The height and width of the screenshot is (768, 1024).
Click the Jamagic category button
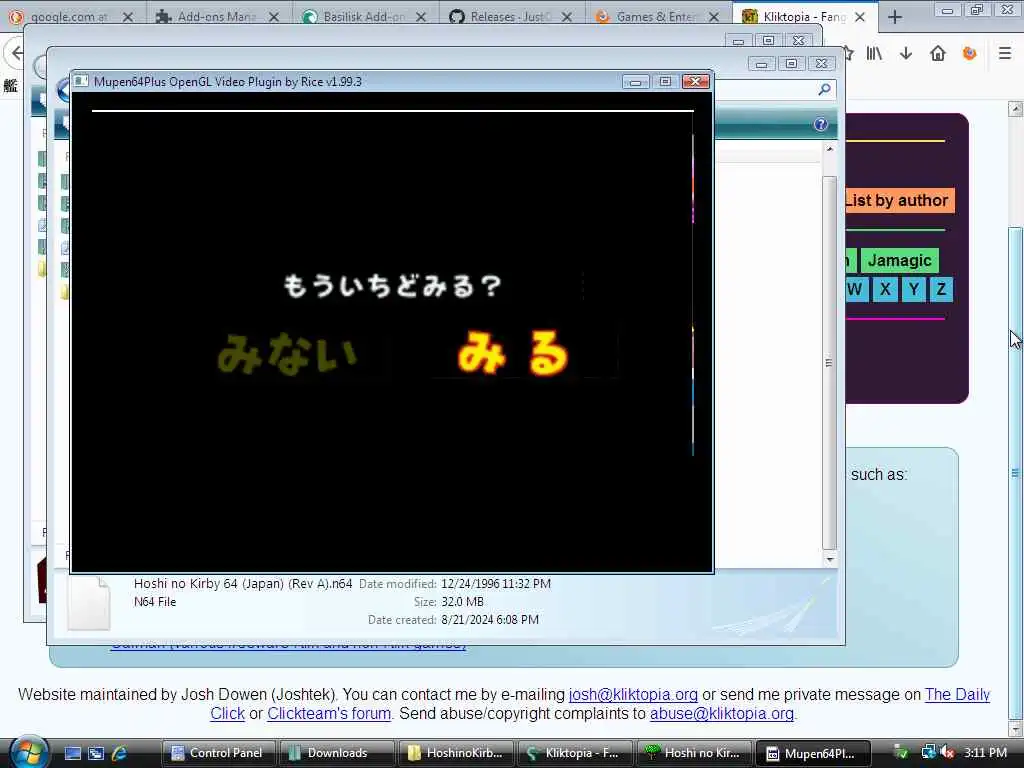click(899, 261)
